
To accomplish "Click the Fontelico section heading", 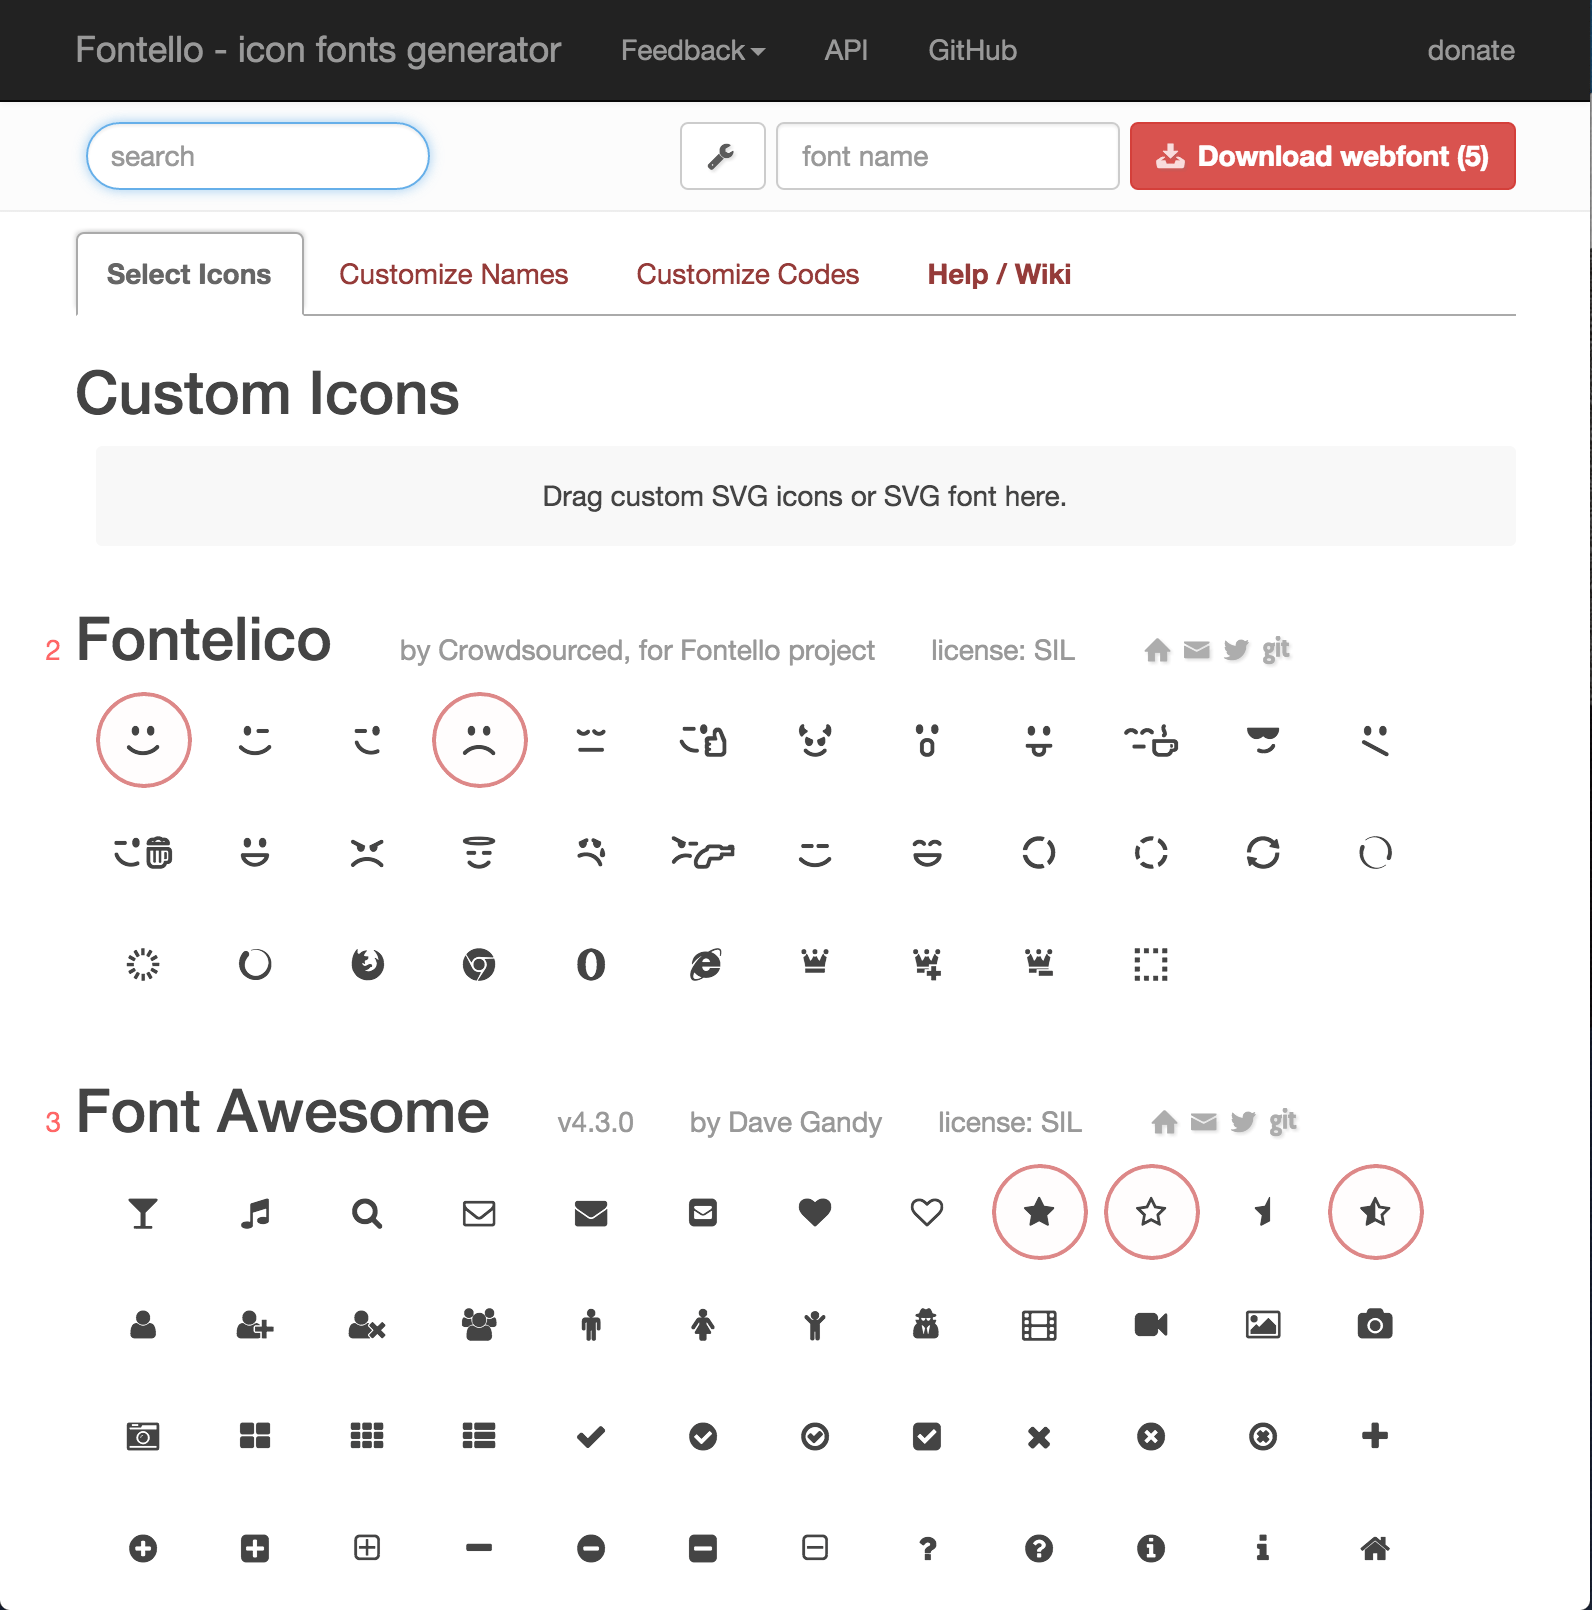I will [204, 639].
